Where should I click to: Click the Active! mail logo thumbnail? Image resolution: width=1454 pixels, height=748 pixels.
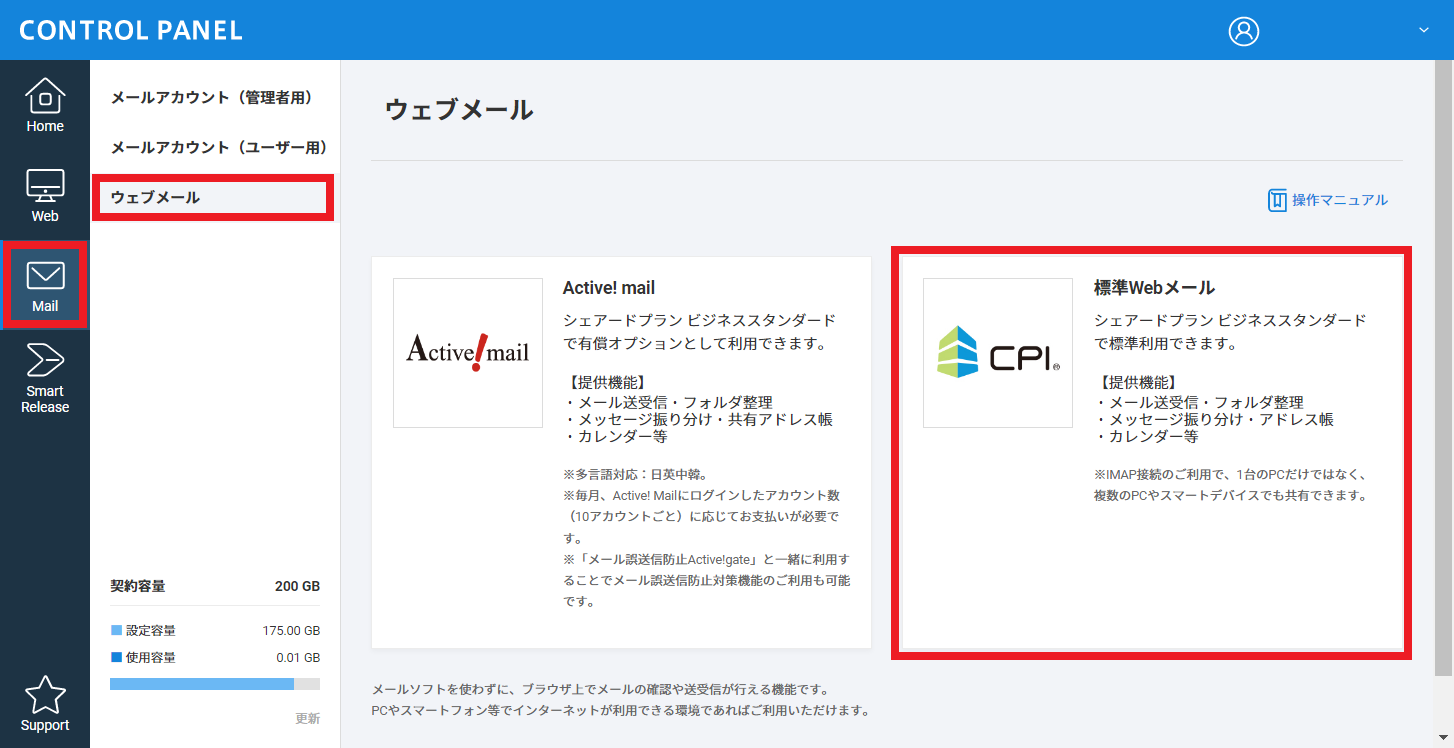click(x=468, y=353)
